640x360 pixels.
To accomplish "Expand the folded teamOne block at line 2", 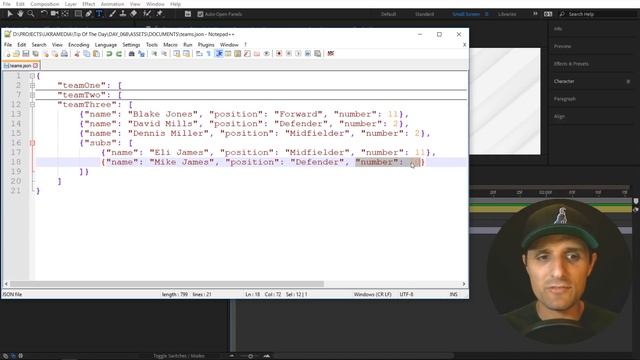I will click(32, 85).
